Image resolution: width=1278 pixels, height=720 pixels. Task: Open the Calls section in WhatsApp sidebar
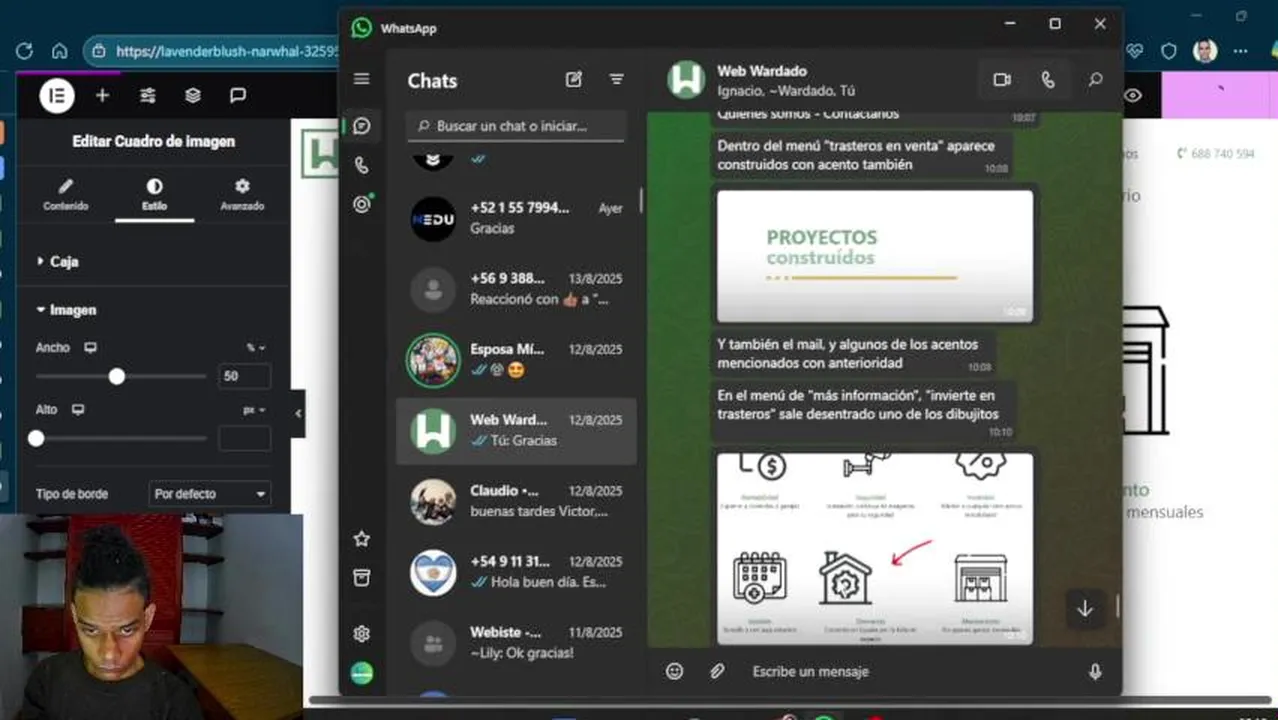[362, 165]
